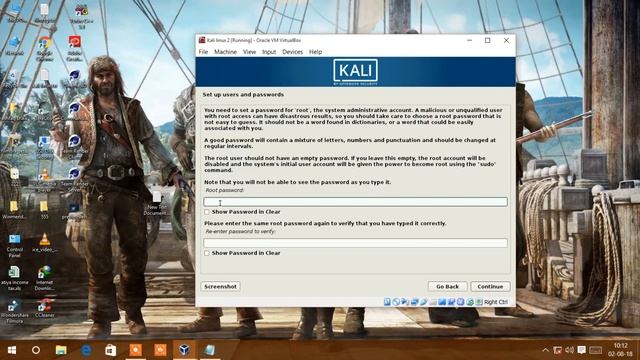The image size is (640, 360).
Task: Open the Windows Start menu
Action: coord(12,350)
